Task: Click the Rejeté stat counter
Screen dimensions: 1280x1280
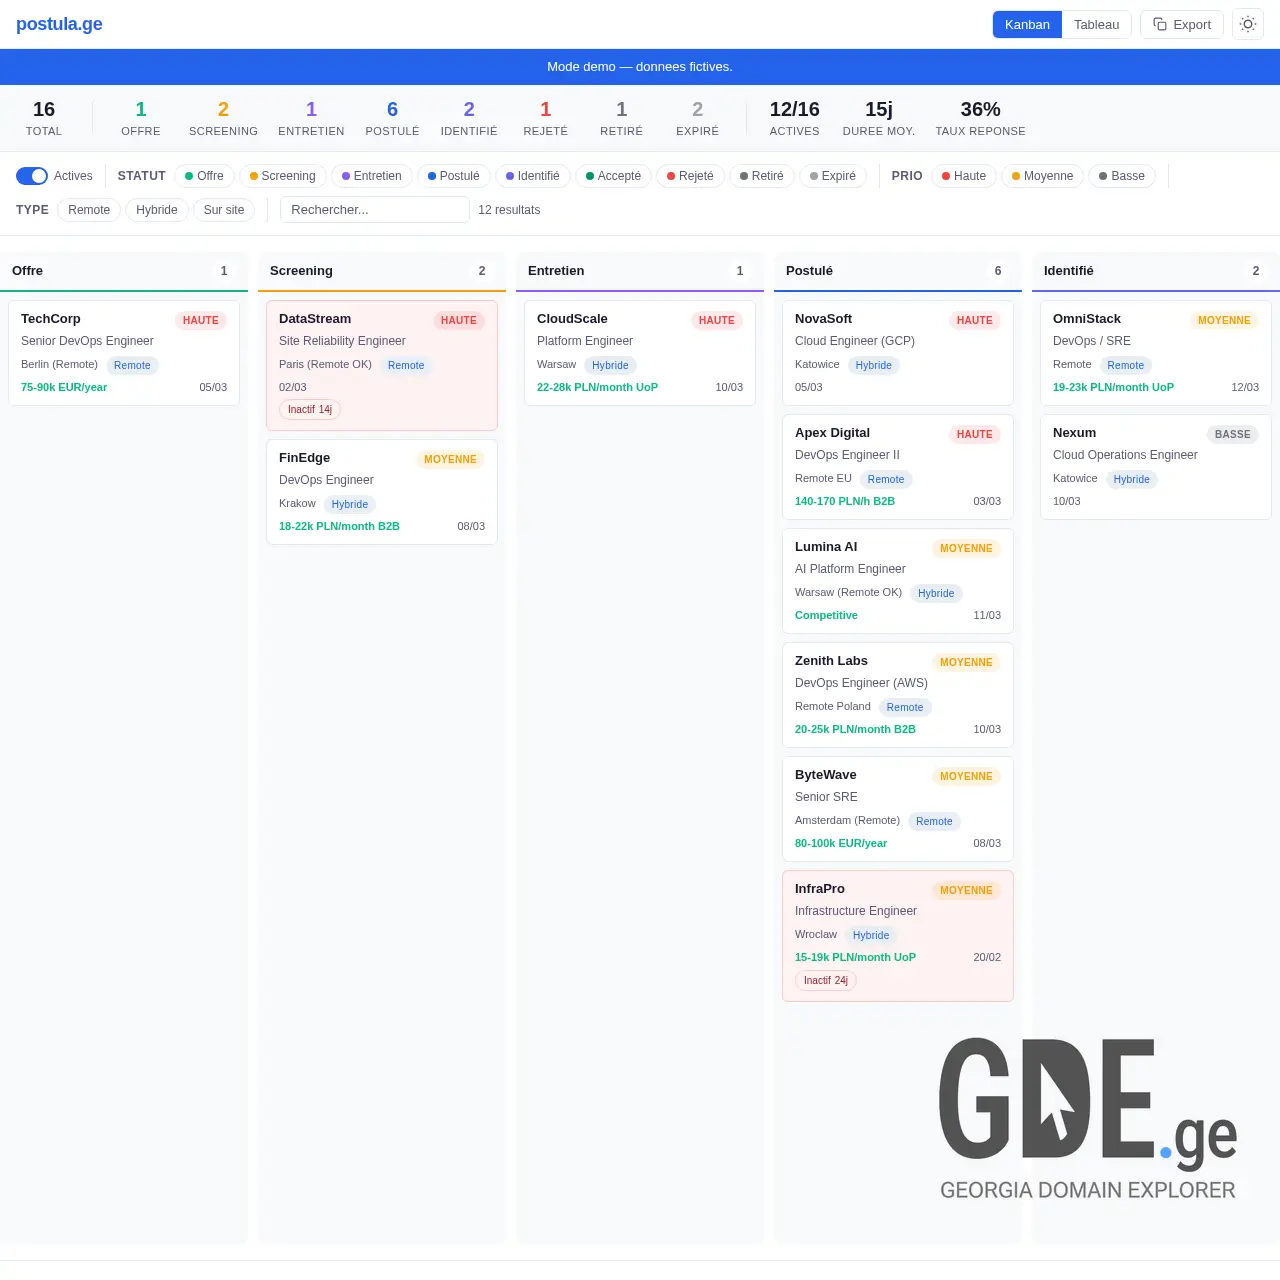Action: coord(545,118)
